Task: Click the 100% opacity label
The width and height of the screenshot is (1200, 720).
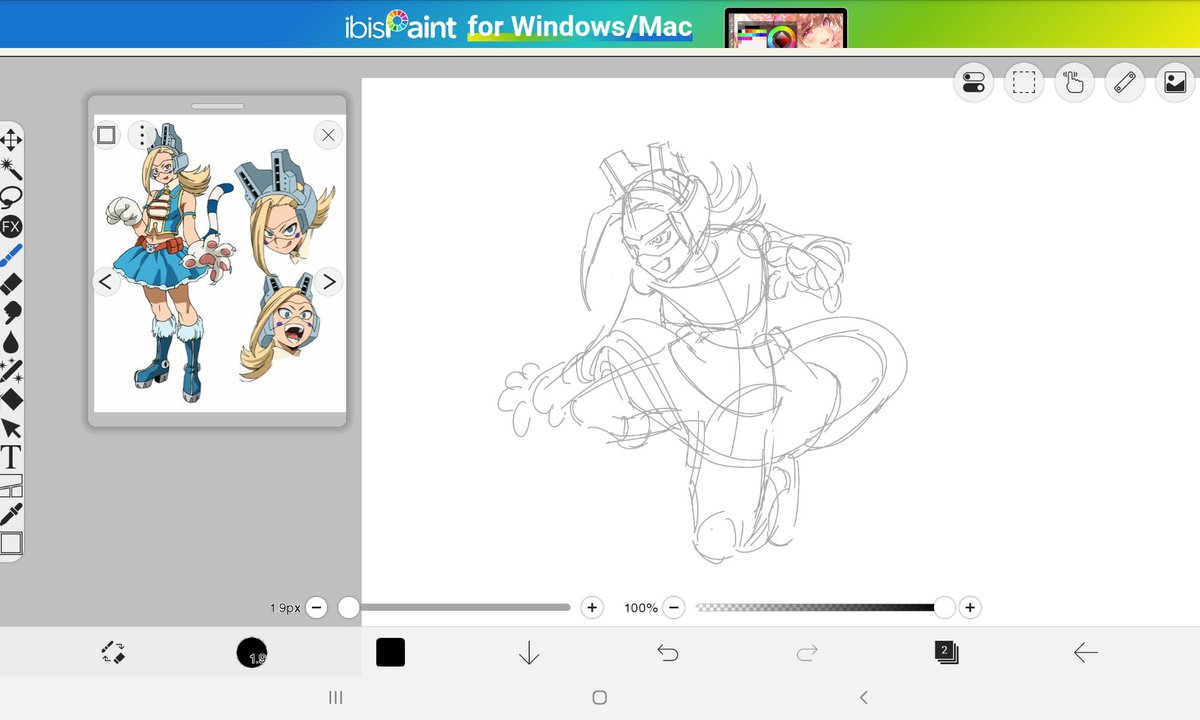Action: click(641, 608)
